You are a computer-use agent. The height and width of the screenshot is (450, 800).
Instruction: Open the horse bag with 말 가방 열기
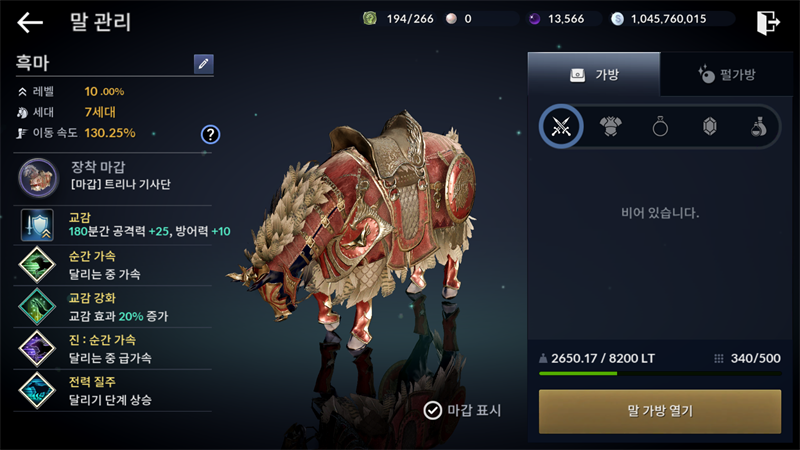(660, 411)
